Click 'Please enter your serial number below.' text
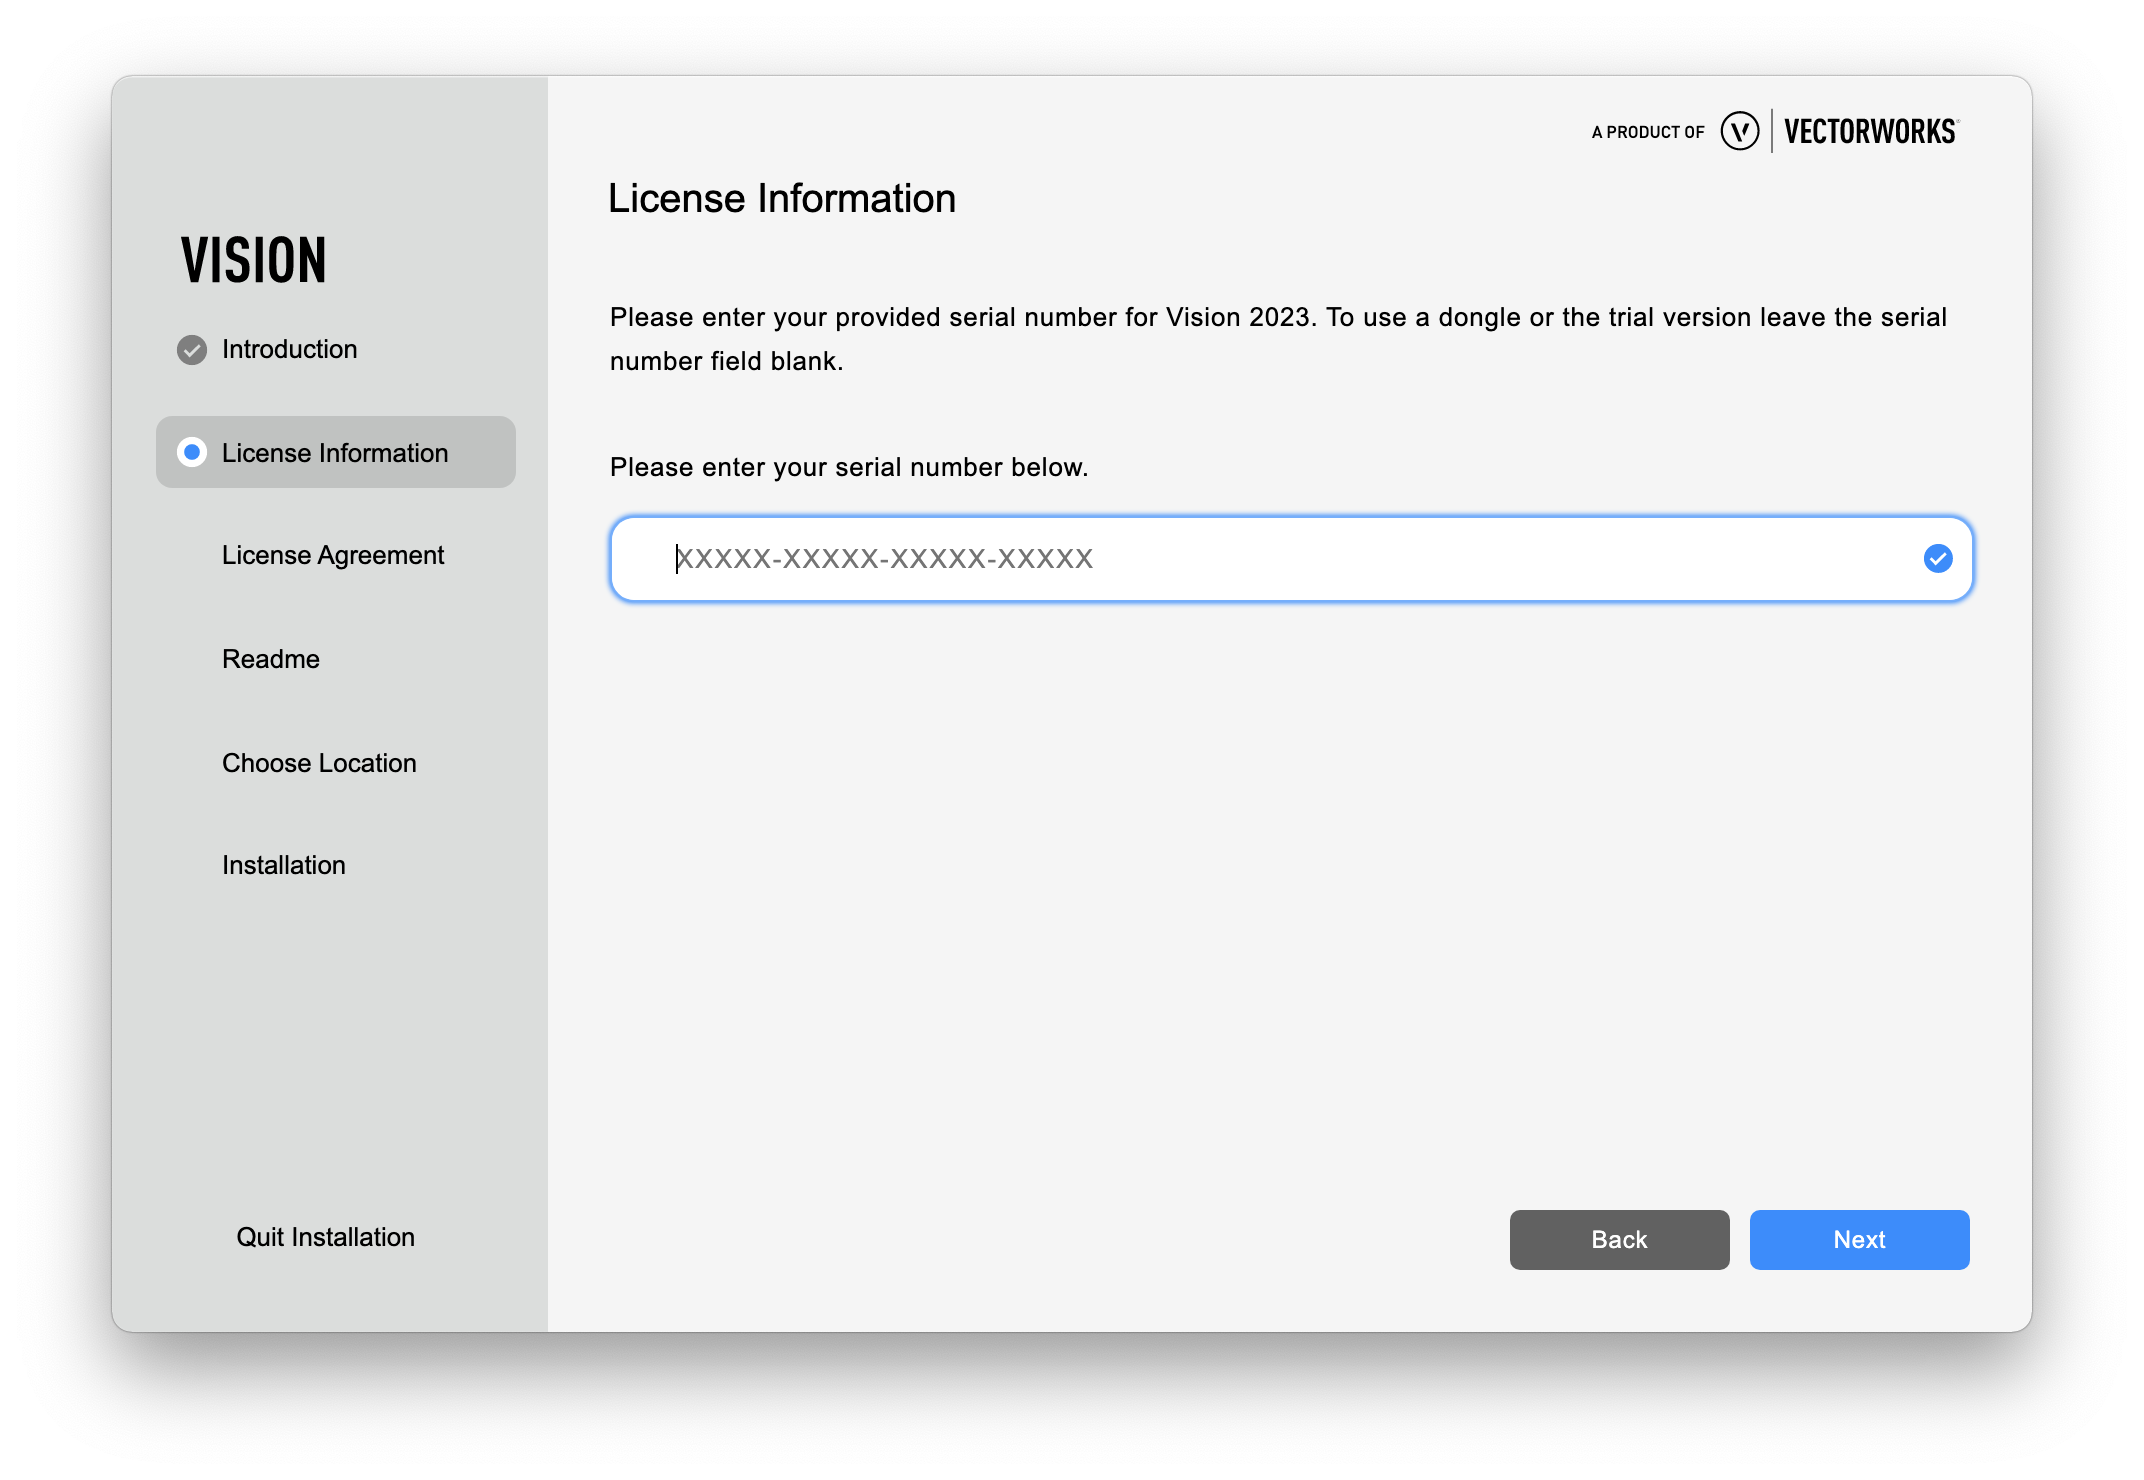The image size is (2144, 1480). 849,467
